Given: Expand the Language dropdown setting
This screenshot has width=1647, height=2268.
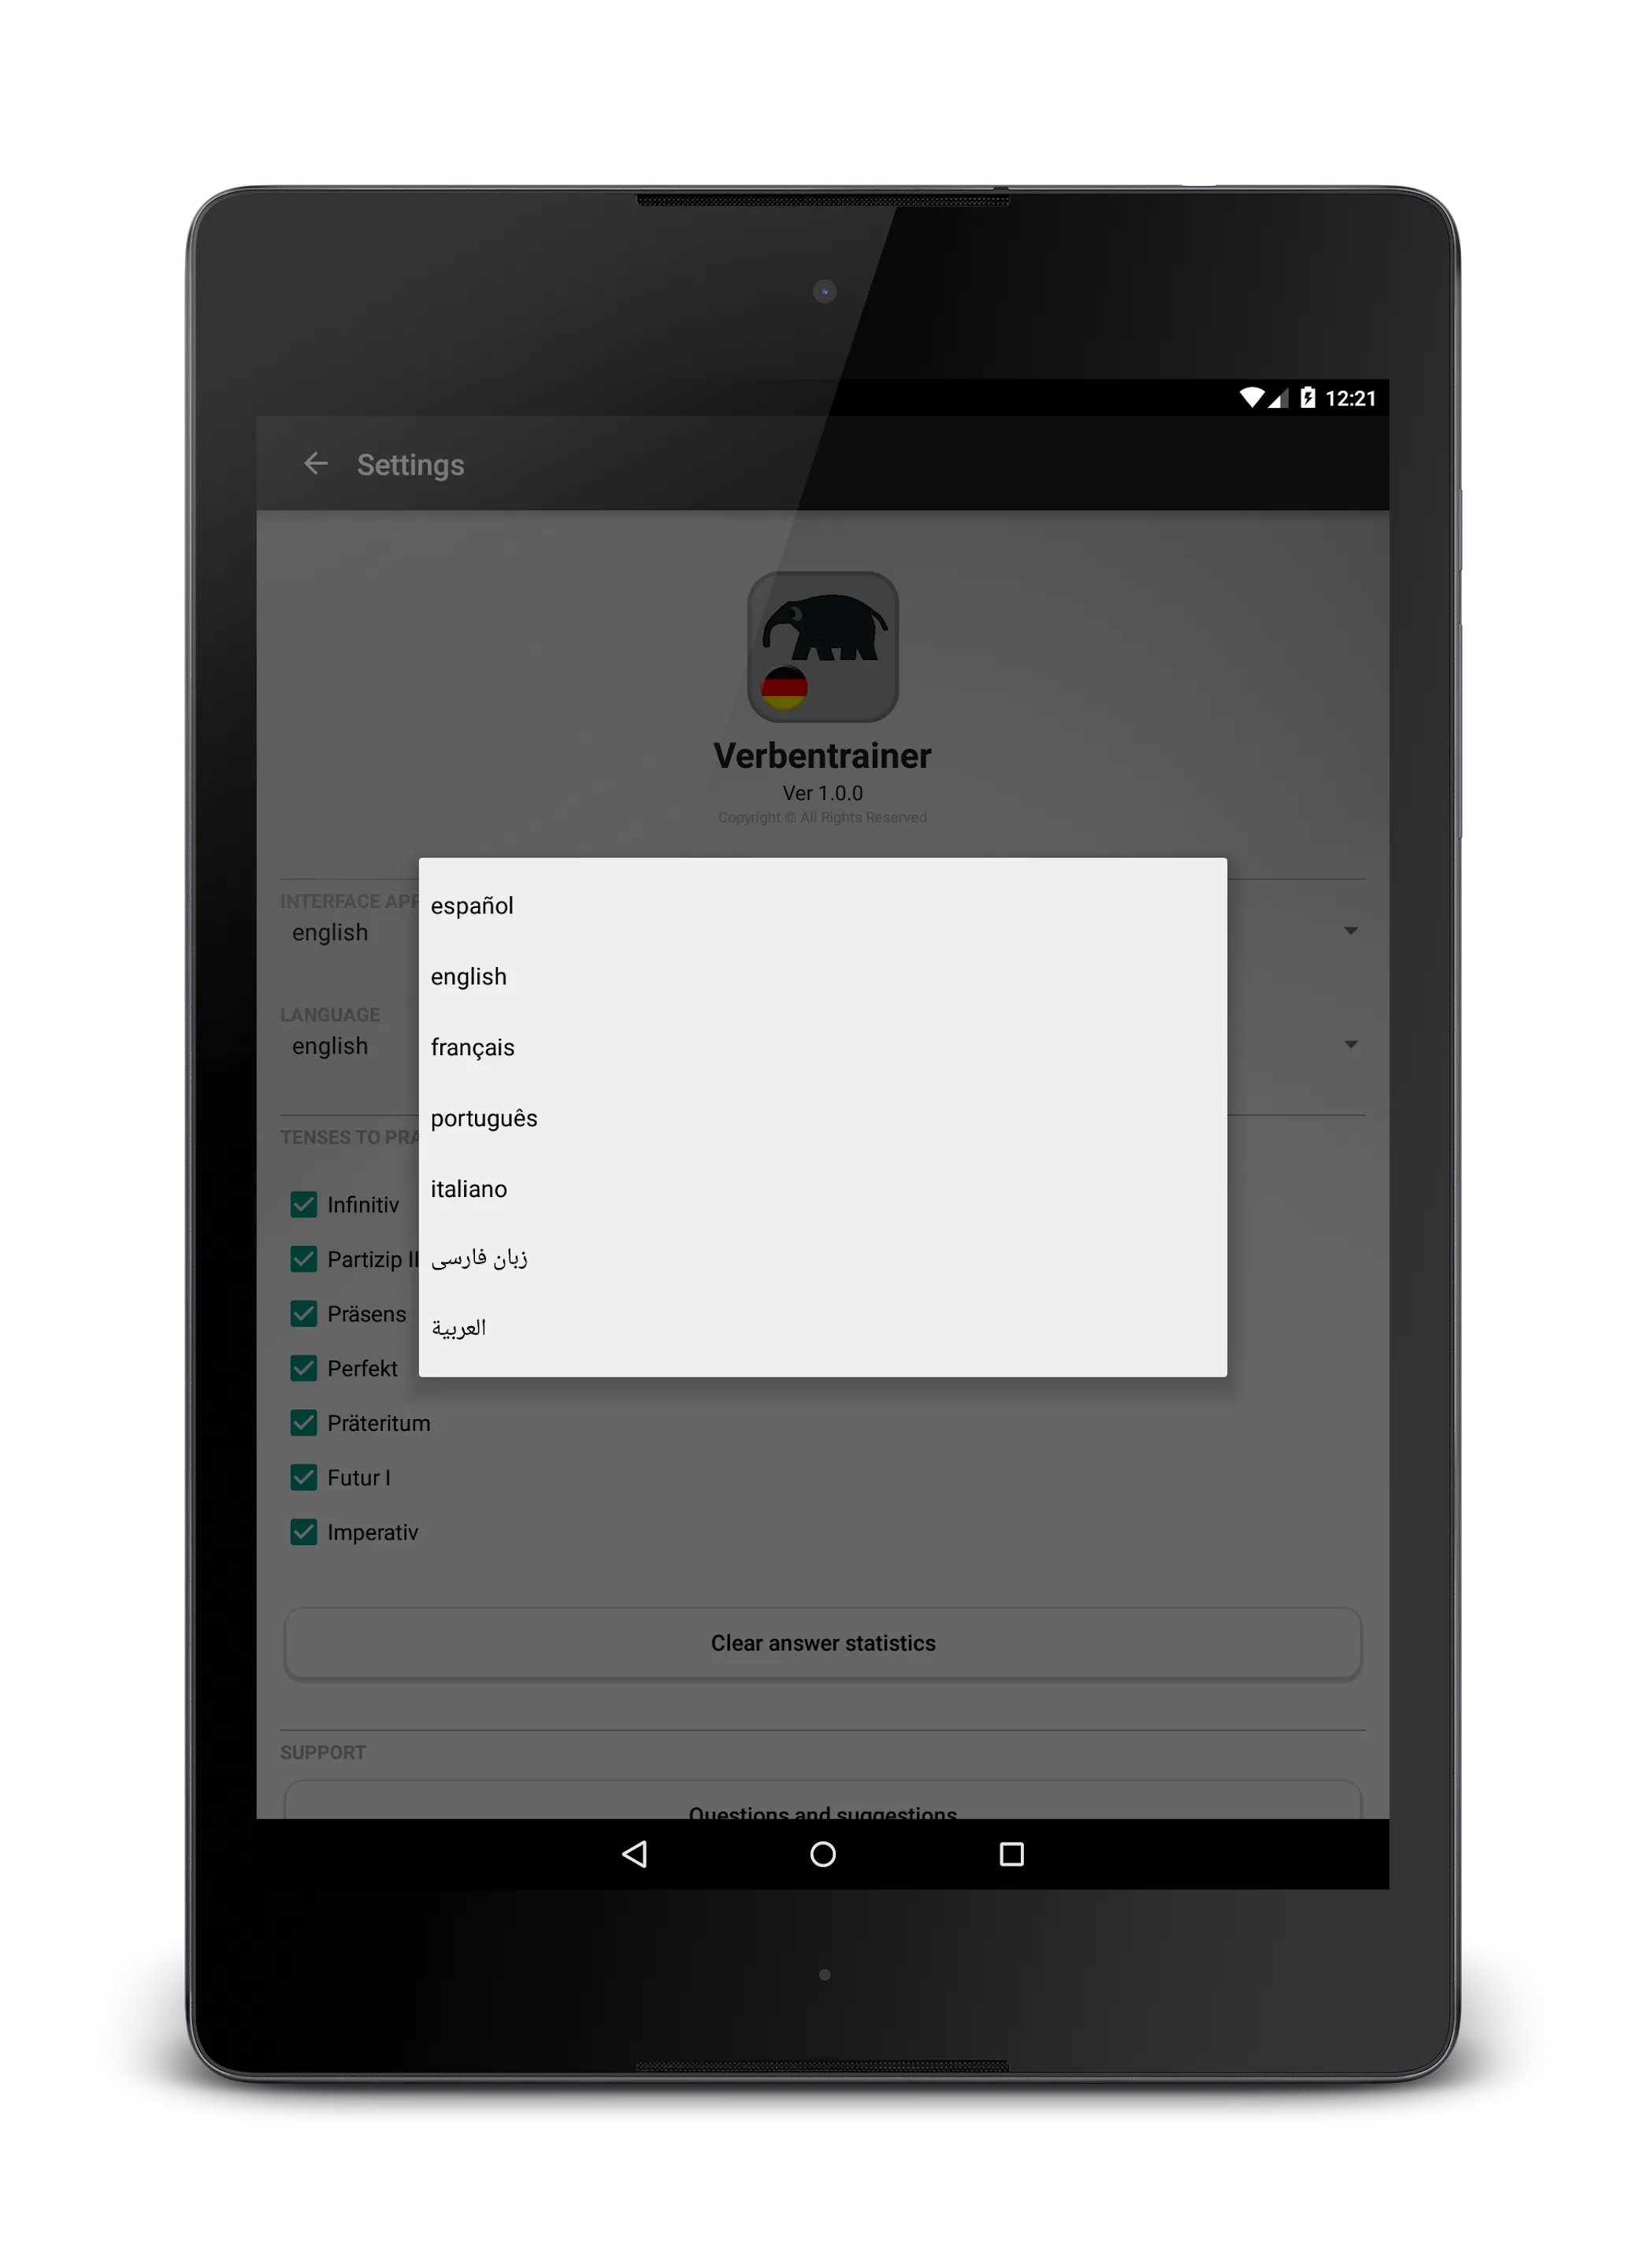Looking at the screenshot, I should pyautogui.click(x=1353, y=1046).
